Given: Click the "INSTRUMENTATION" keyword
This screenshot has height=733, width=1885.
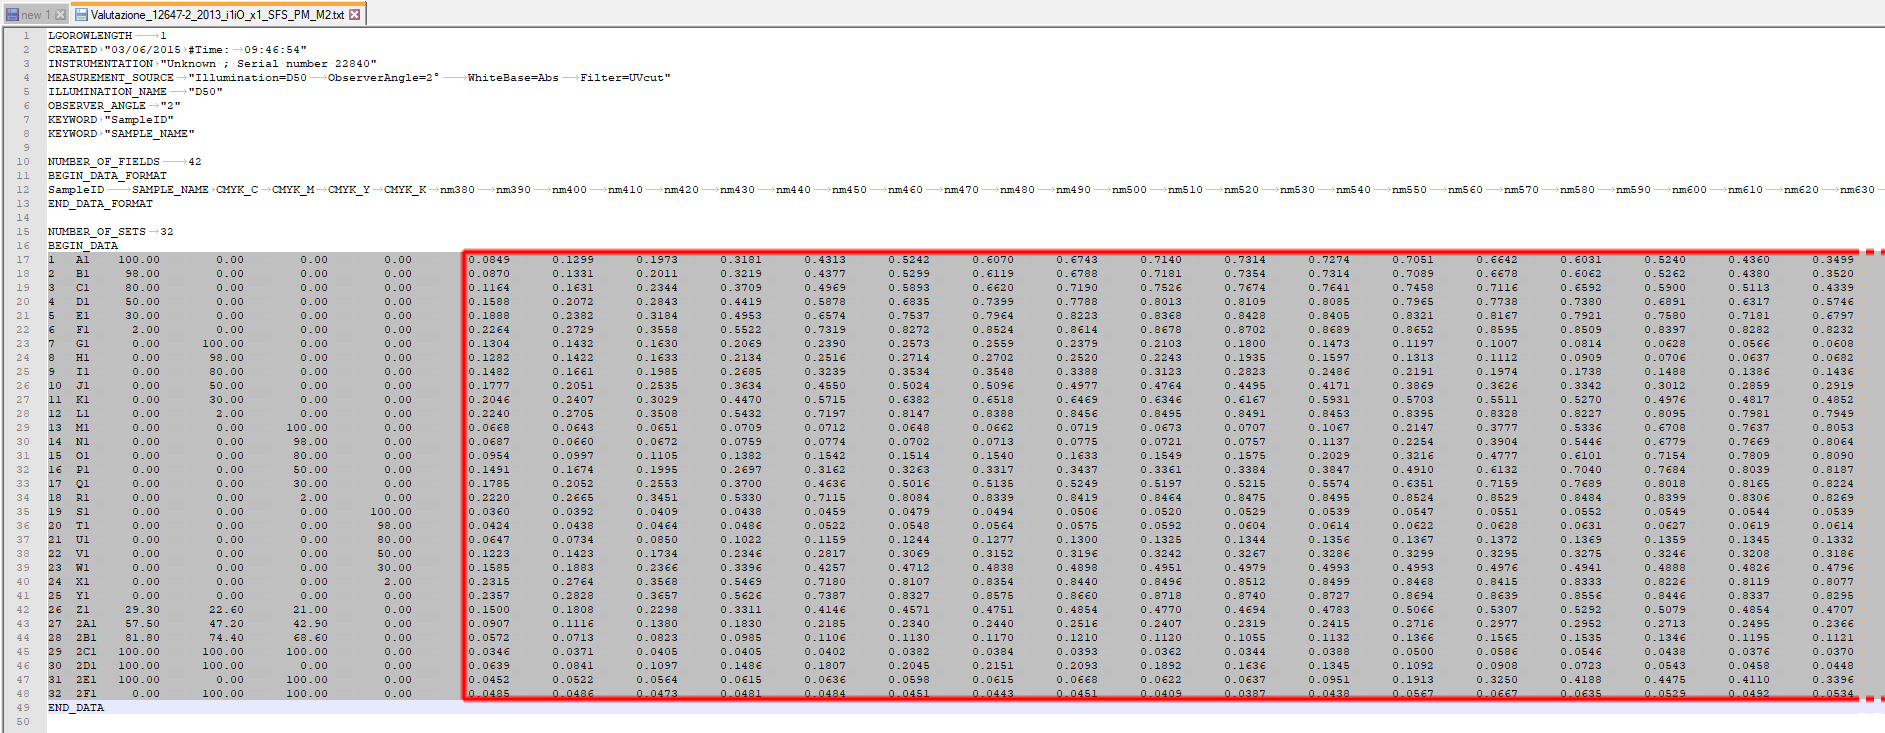Looking at the screenshot, I should pos(100,64).
